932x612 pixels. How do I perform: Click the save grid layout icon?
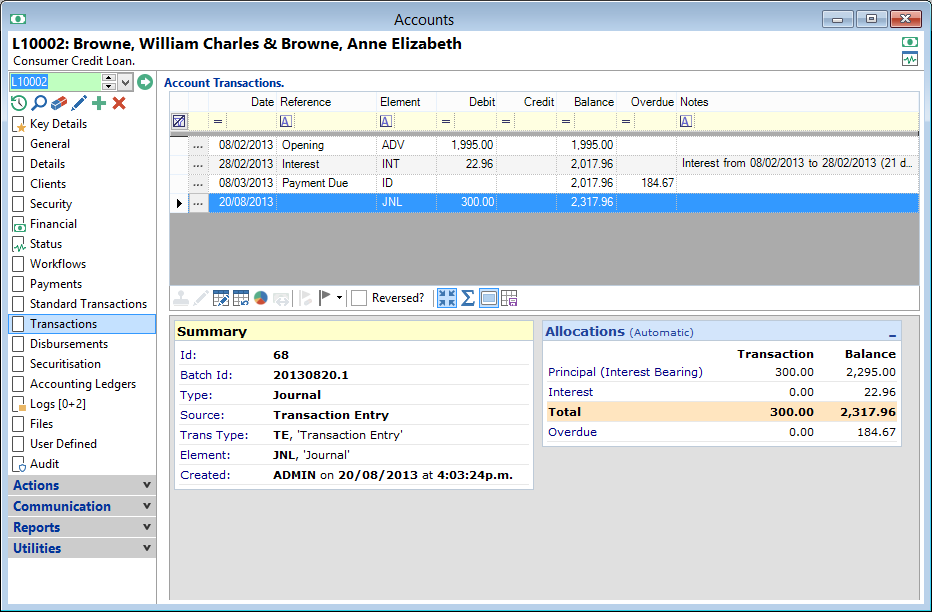pyautogui.click(x=509, y=298)
